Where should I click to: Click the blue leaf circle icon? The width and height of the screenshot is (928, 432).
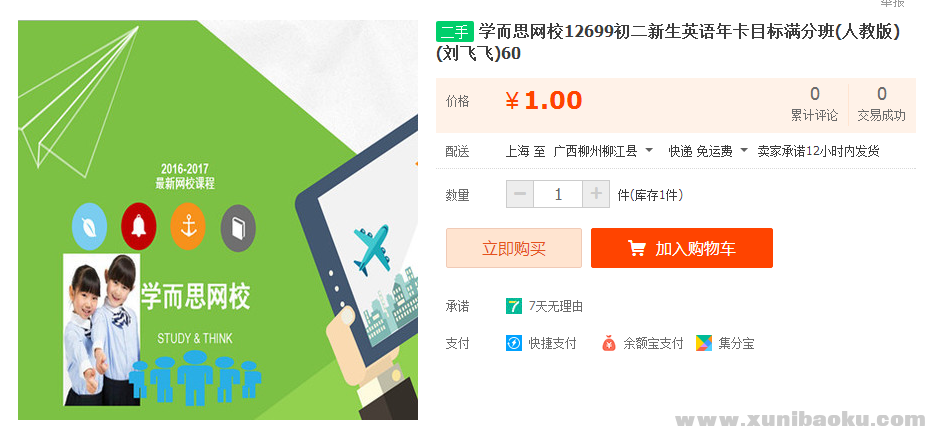tap(89, 227)
